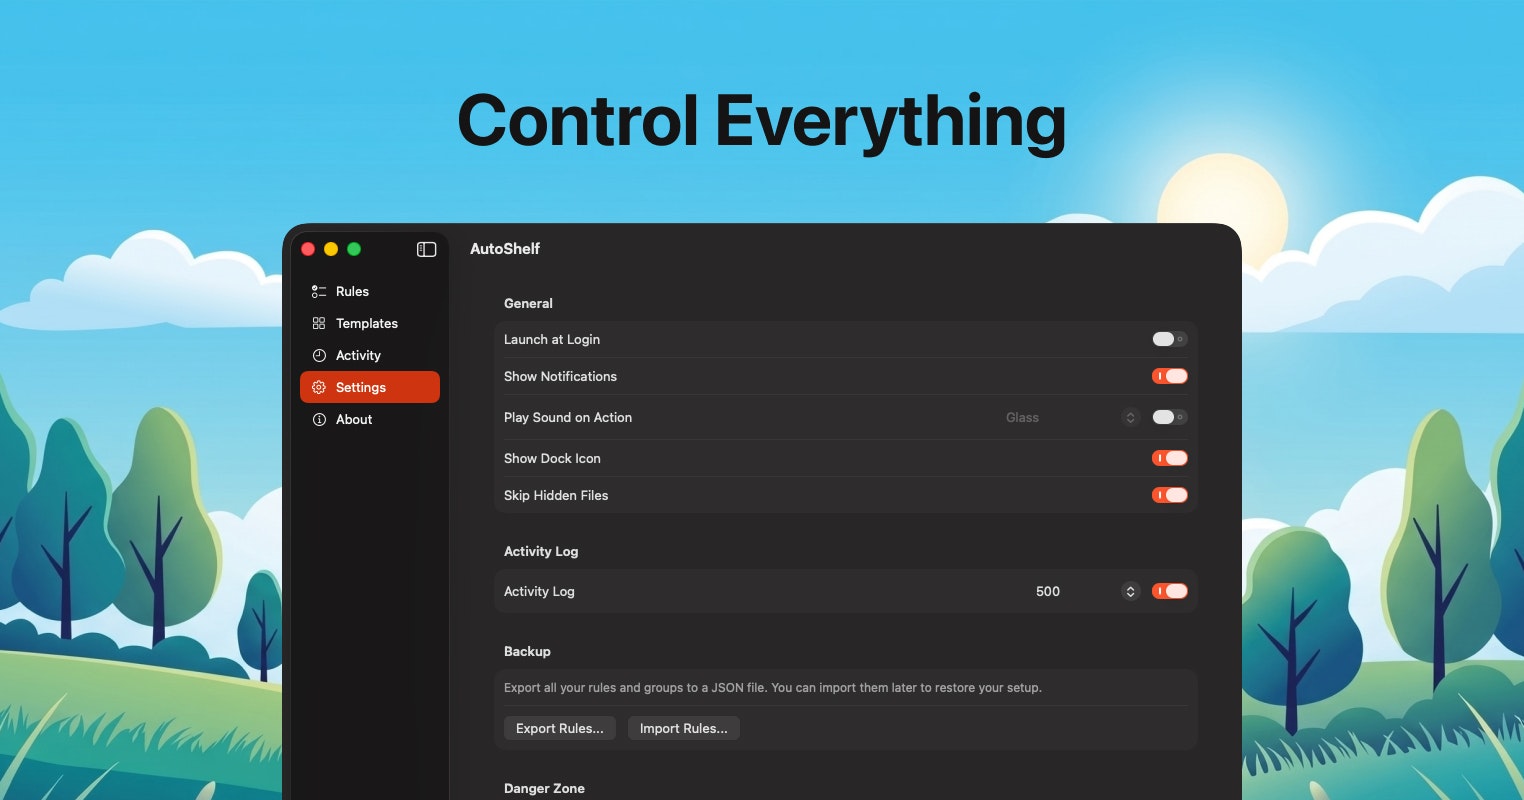This screenshot has width=1524, height=800.
Task: Click the Show Notifications label
Action: (x=560, y=376)
